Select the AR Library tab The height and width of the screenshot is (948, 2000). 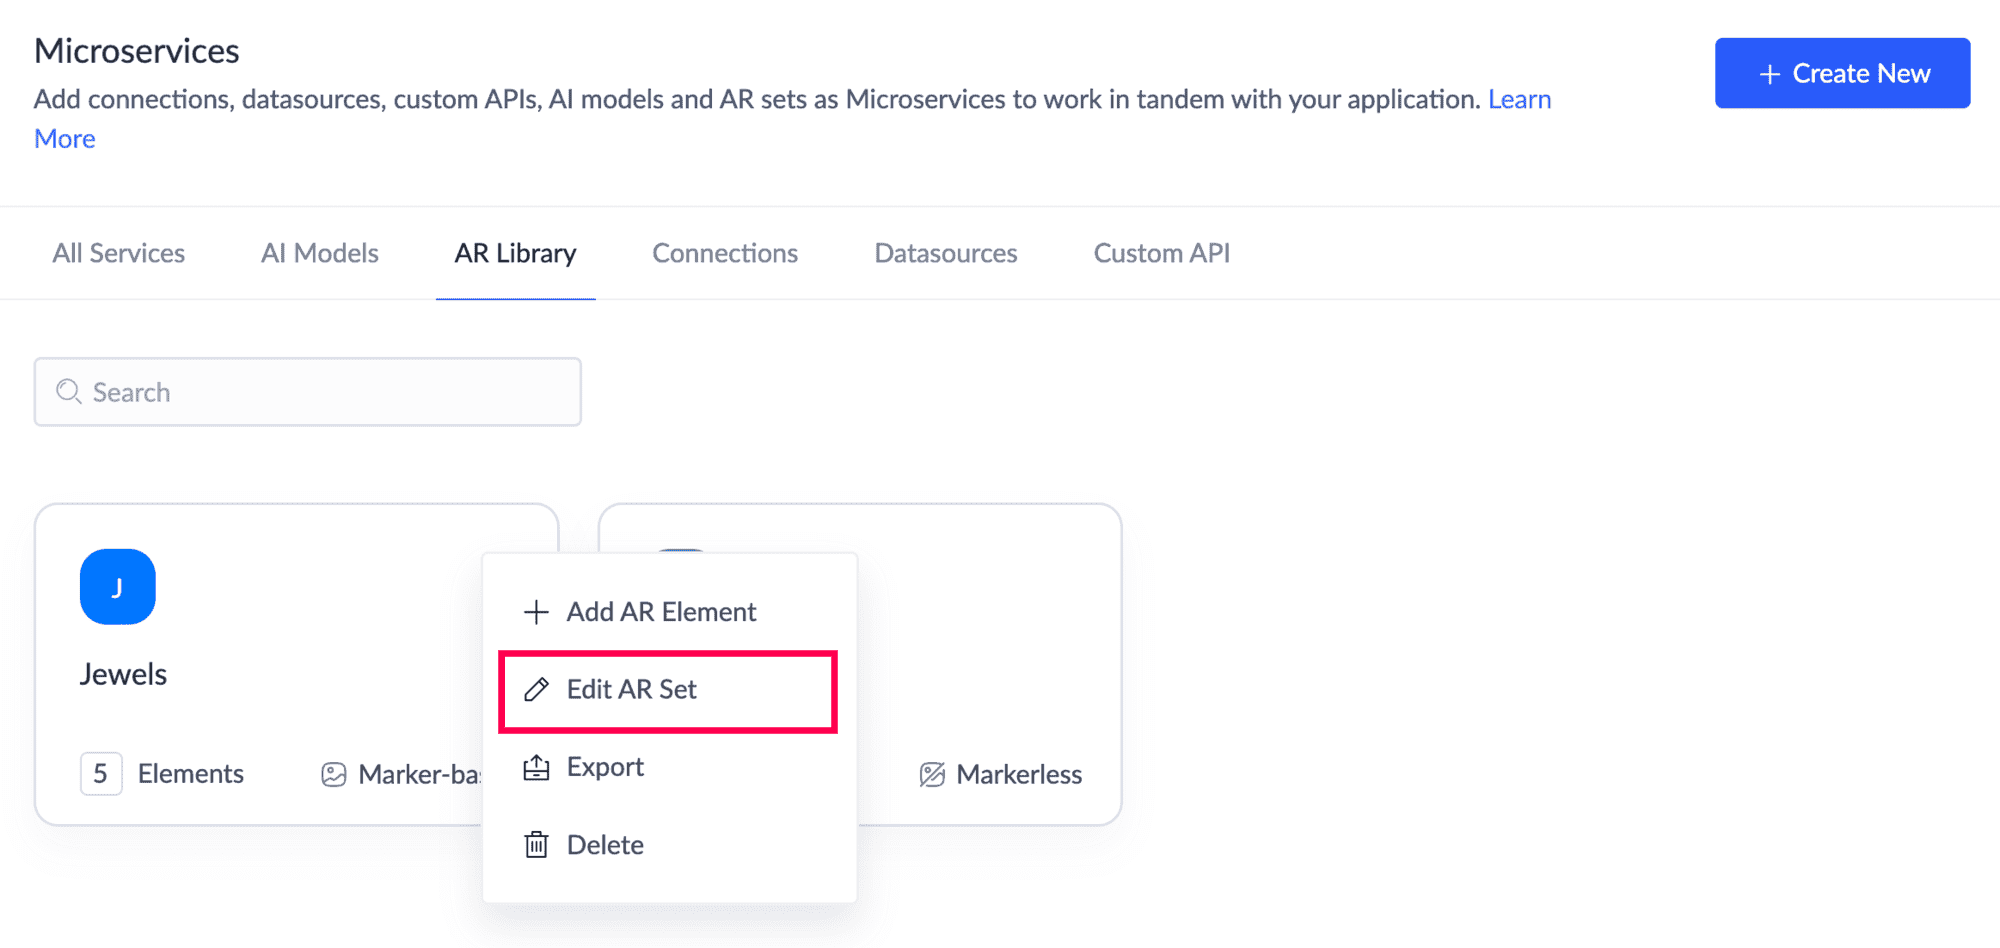click(x=515, y=253)
